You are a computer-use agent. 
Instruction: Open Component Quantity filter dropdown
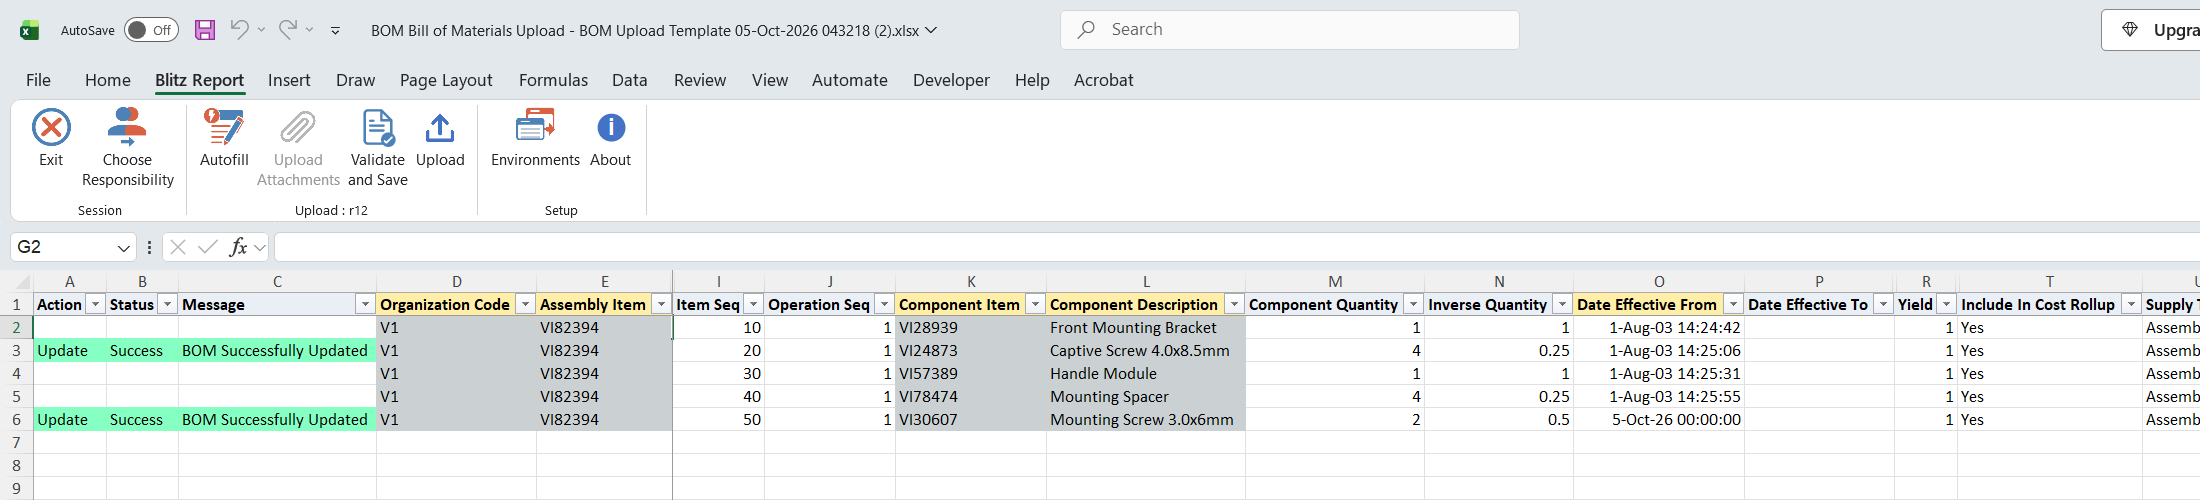(1413, 304)
